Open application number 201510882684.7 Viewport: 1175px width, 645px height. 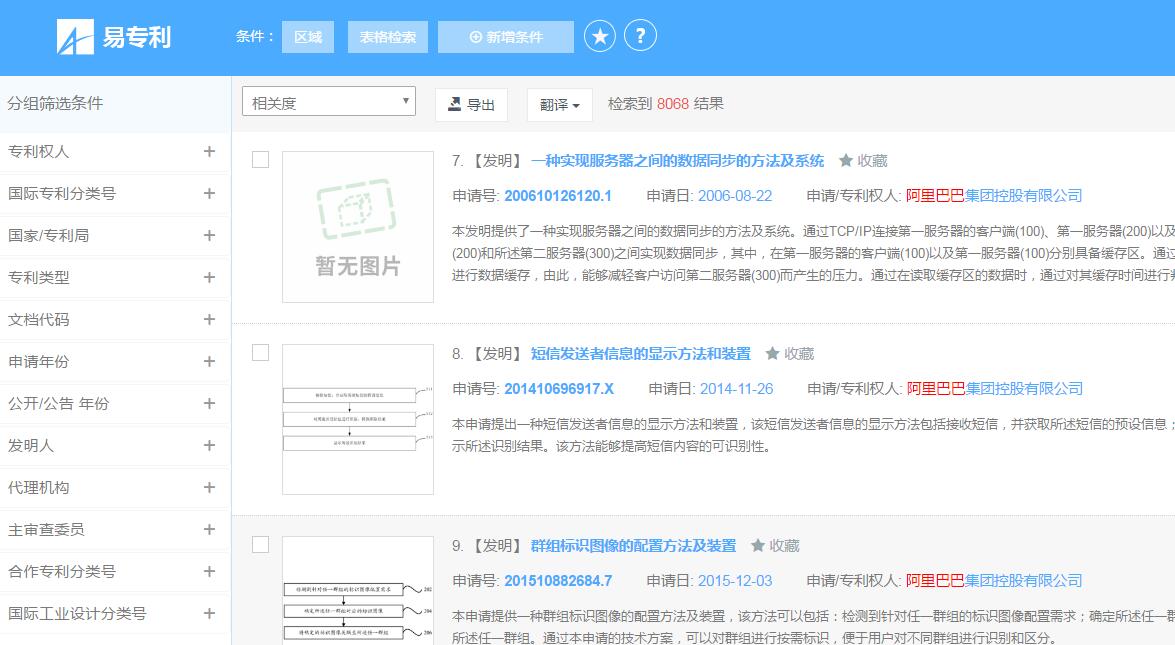pos(558,581)
